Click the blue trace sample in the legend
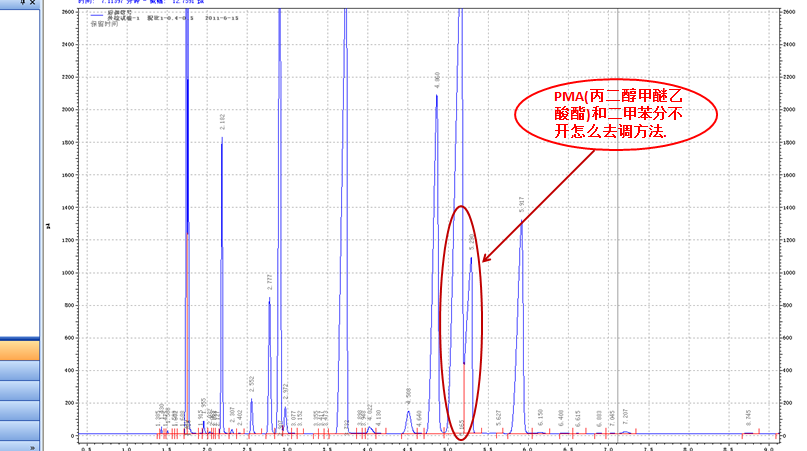The width and height of the screenshot is (807, 451). tap(97, 16)
